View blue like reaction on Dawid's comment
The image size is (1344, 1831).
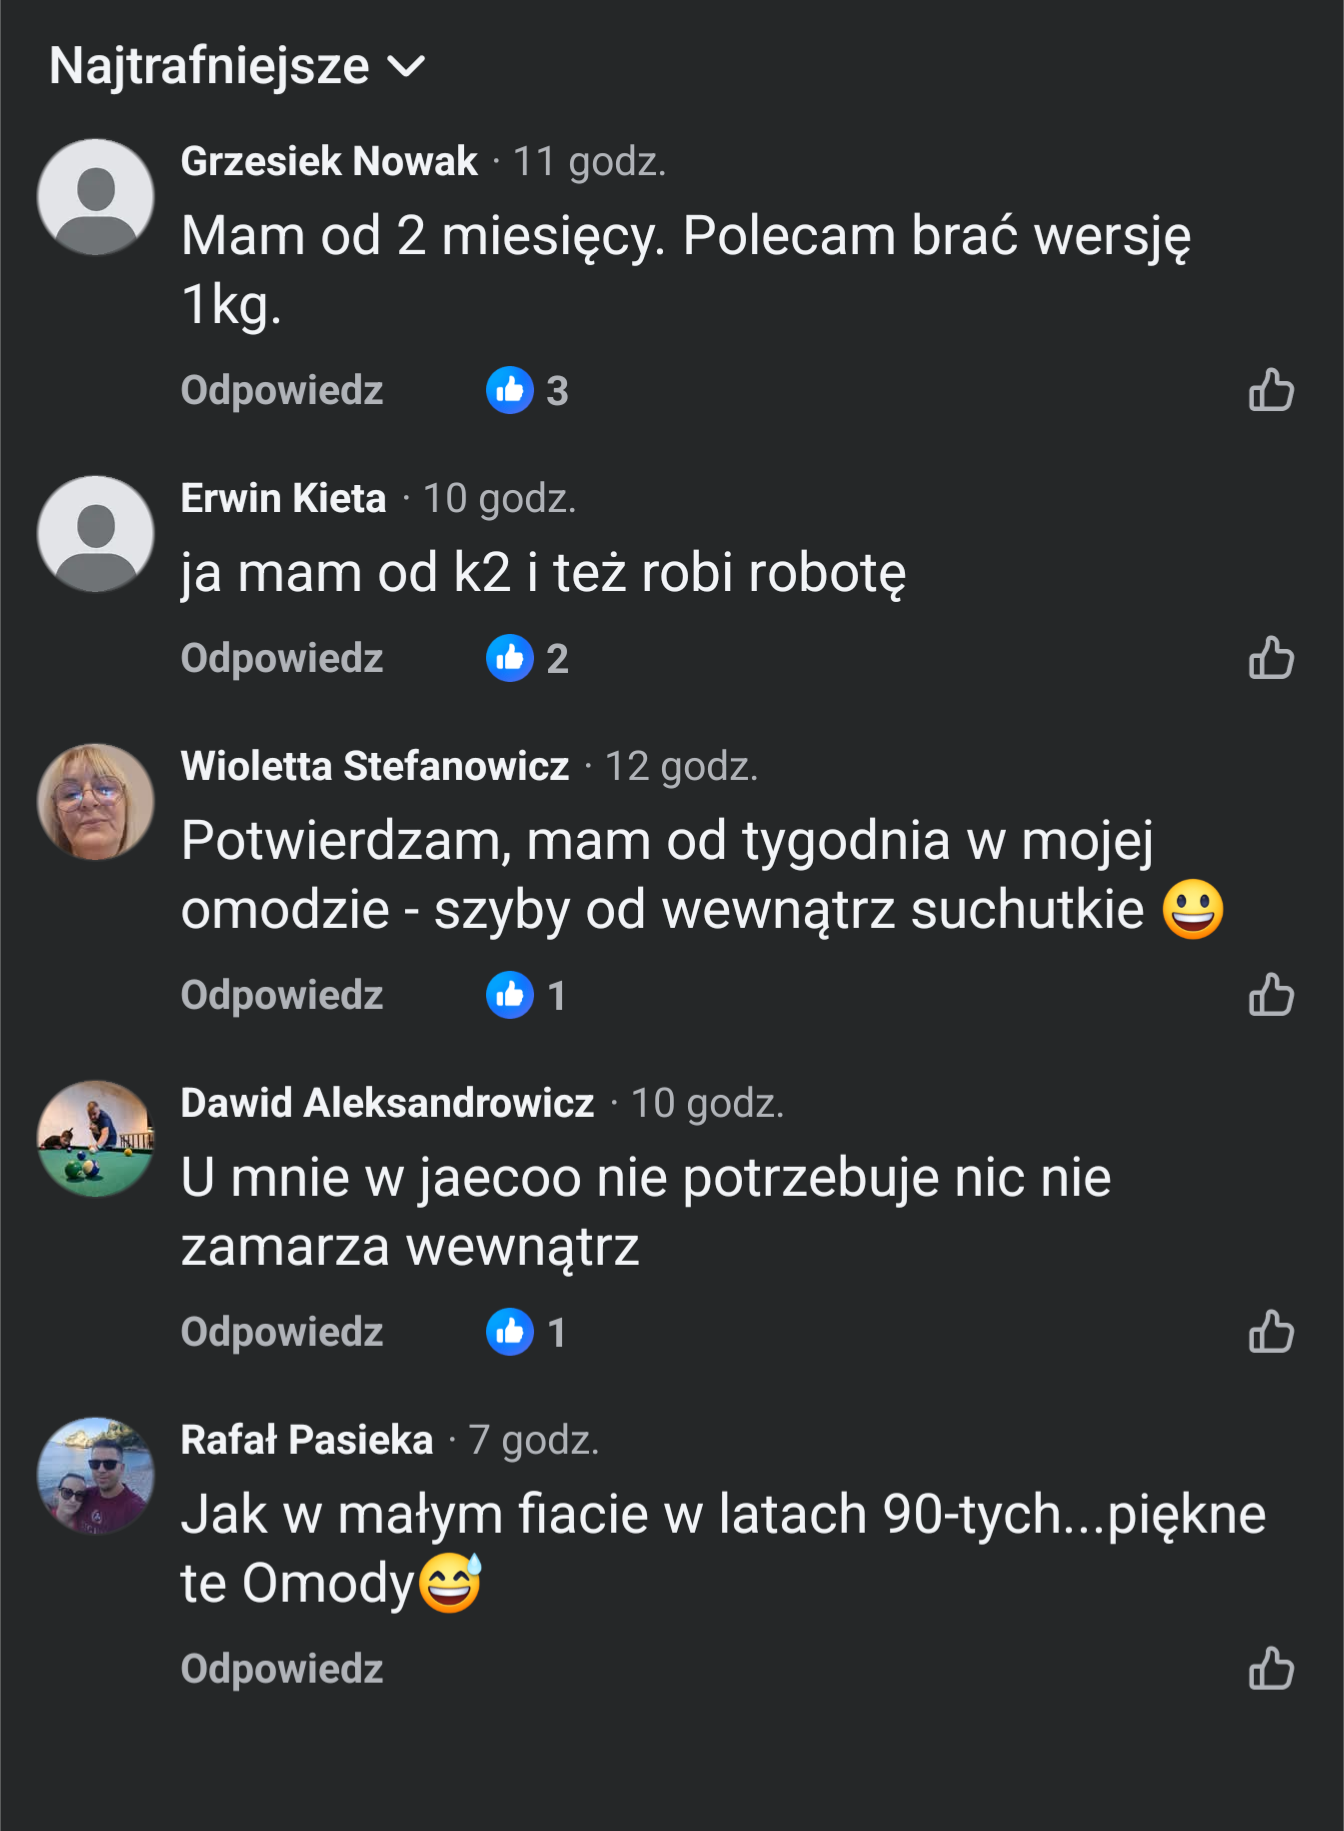click(x=510, y=1332)
